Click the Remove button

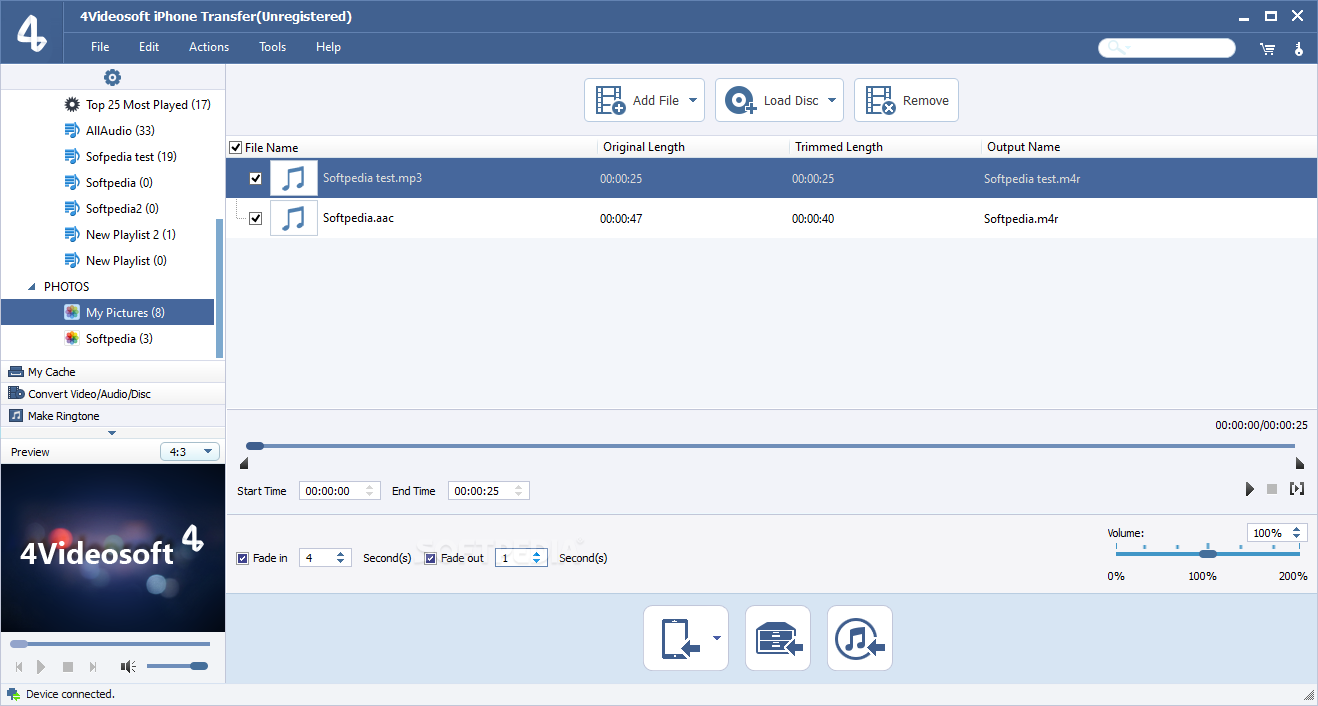[906, 100]
